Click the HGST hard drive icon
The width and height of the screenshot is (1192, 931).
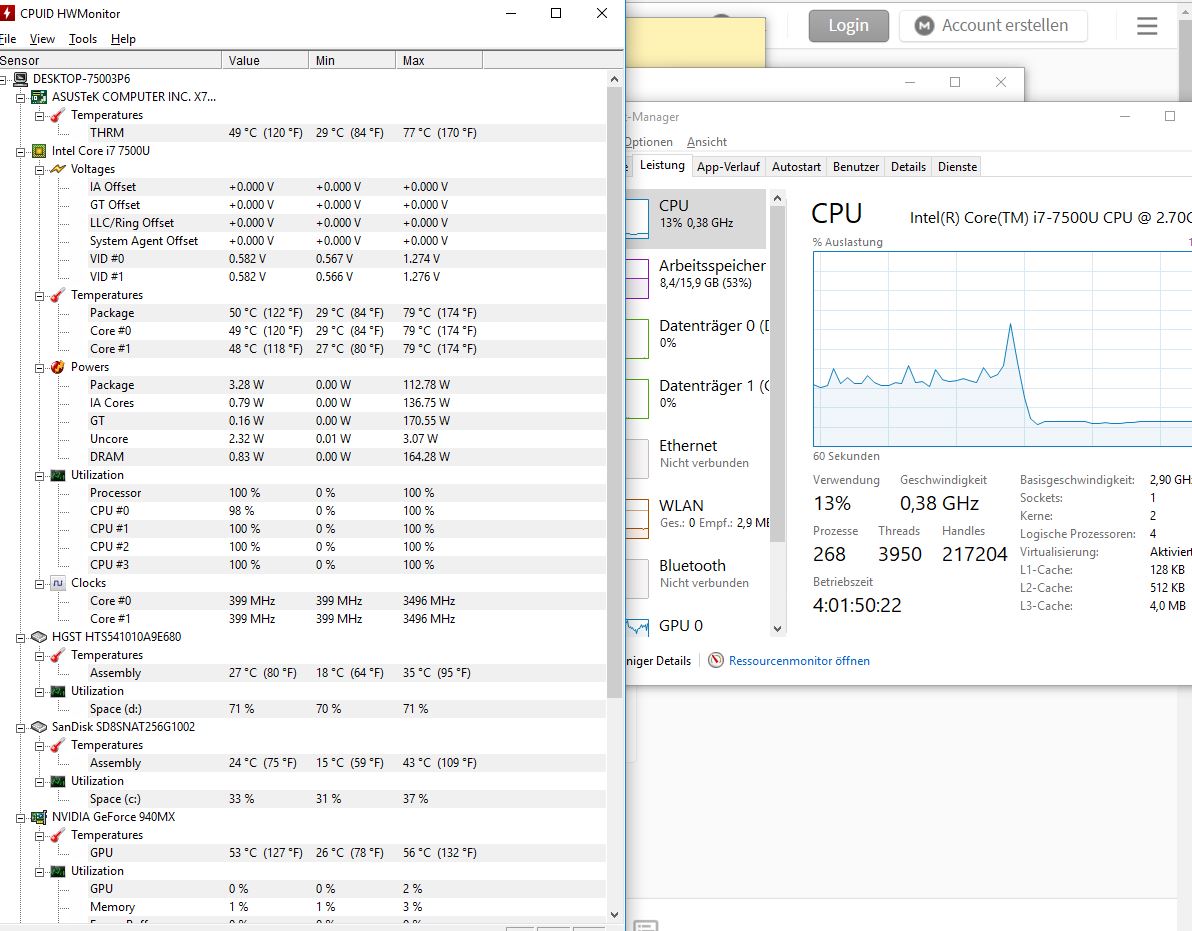tap(40, 637)
